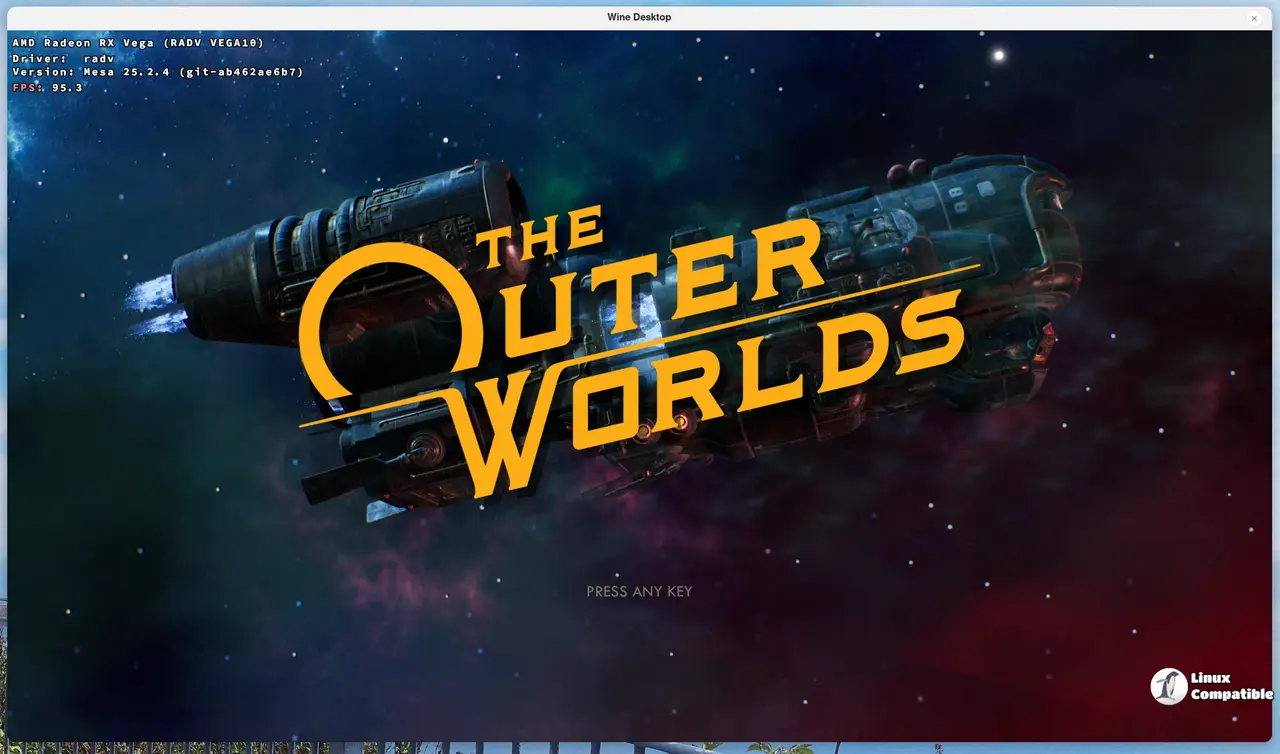Screen dimensions: 1280x754
Task: Click the bright white star at upper right
Action: (998, 56)
